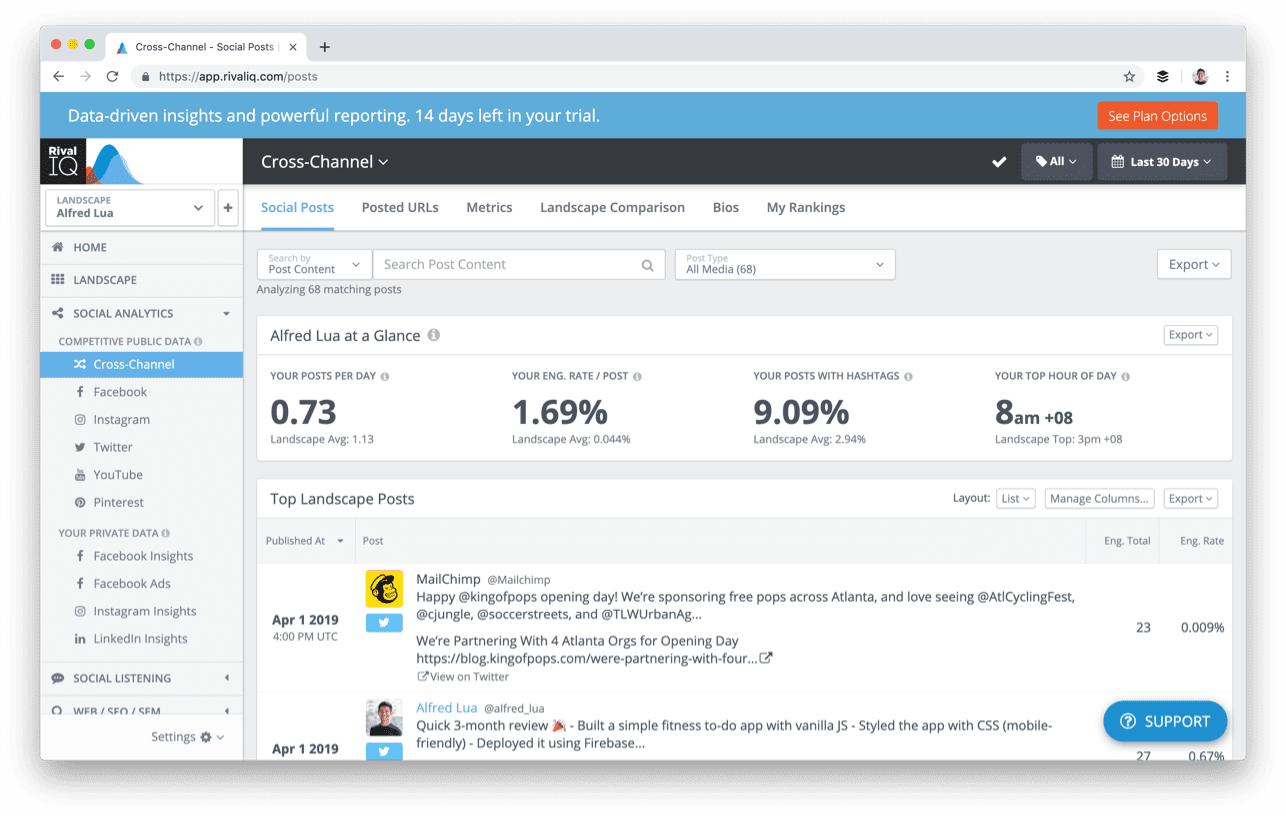The image size is (1286, 816).
Task: Click the white checkmark in the header
Action: [998, 162]
